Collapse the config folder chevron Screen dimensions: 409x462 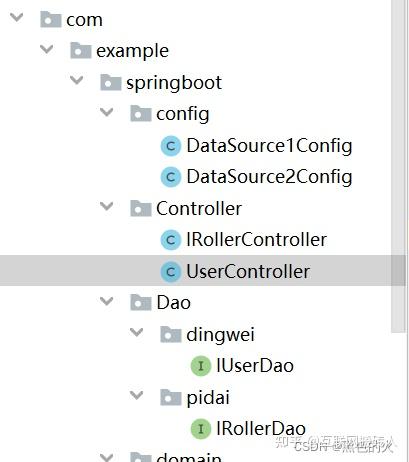pyautogui.click(x=107, y=112)
